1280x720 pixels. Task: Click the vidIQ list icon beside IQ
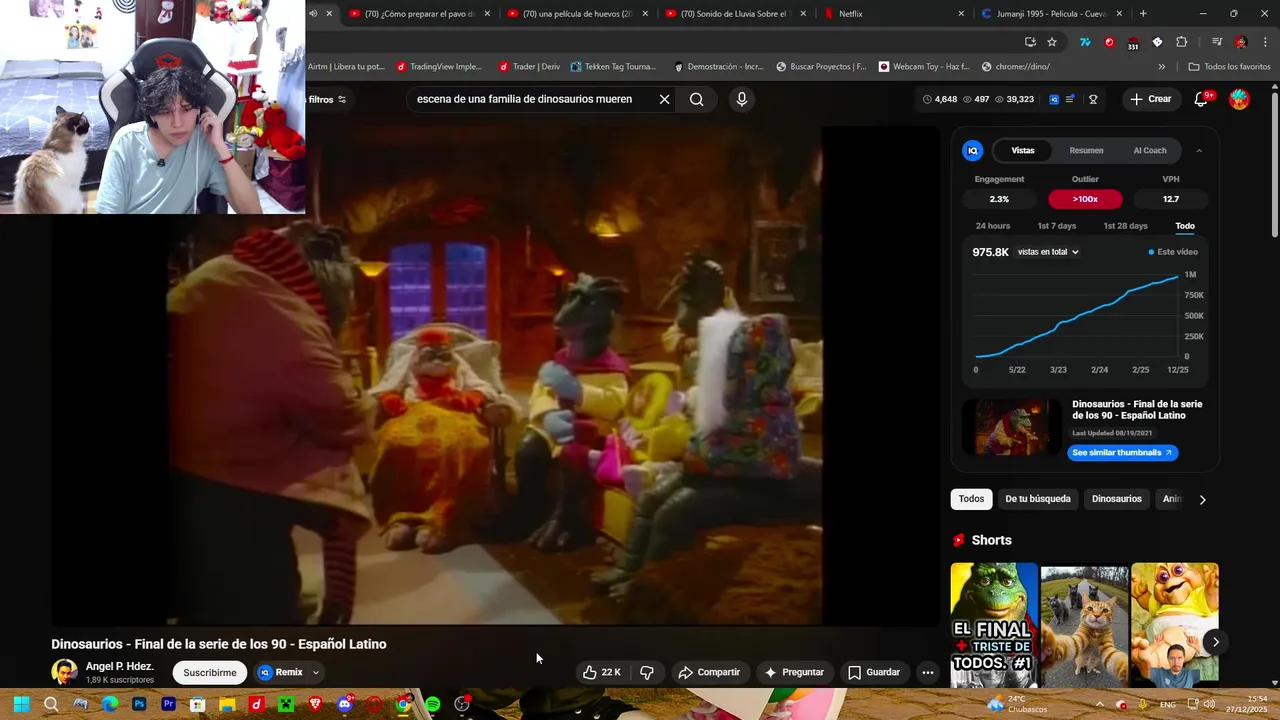point(1070,99)
